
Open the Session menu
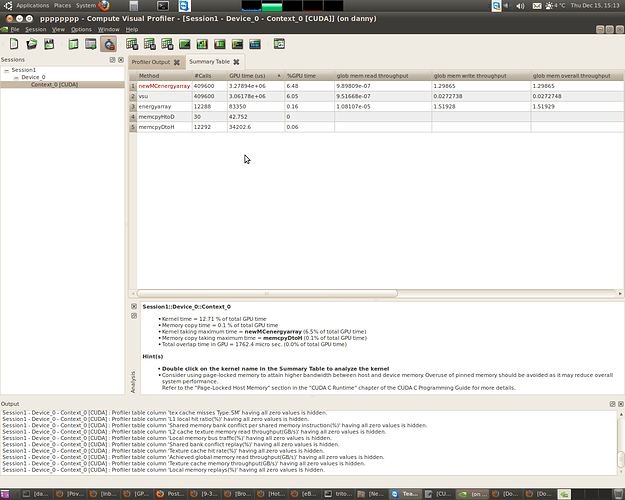pos(36,30)
